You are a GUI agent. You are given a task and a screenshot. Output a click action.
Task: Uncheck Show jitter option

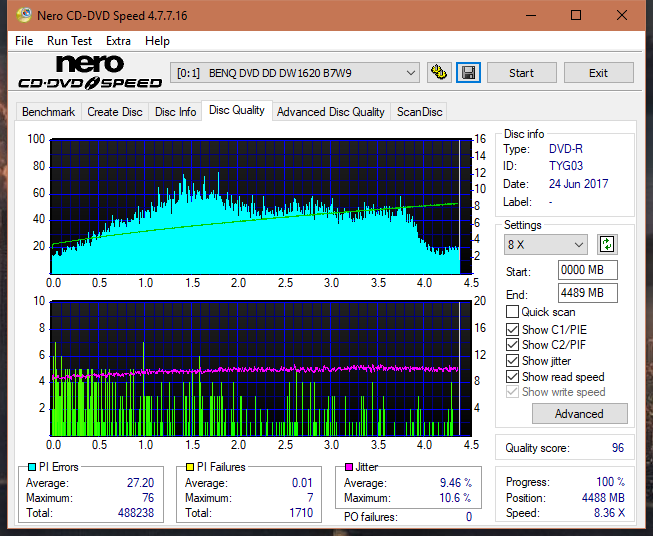(x=512, y=361)
